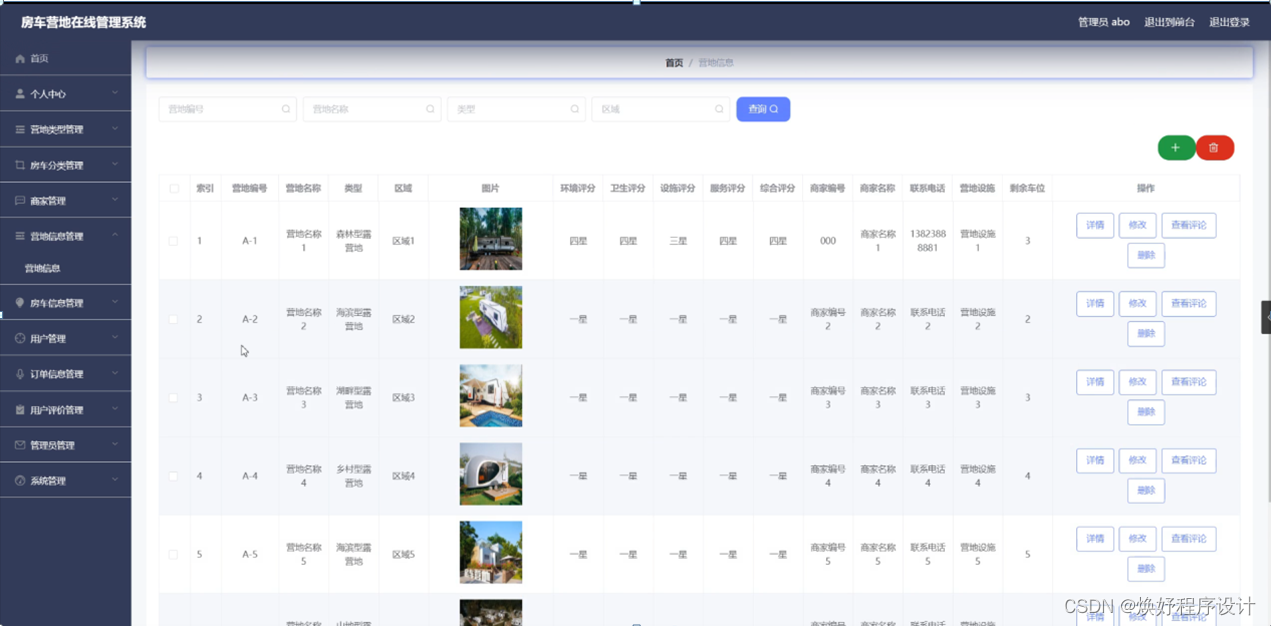Image resolution: width=1271 pixels, height=626 pixels.
Task: Open the 首页 sidebar menu item
Action: point(66,59)
